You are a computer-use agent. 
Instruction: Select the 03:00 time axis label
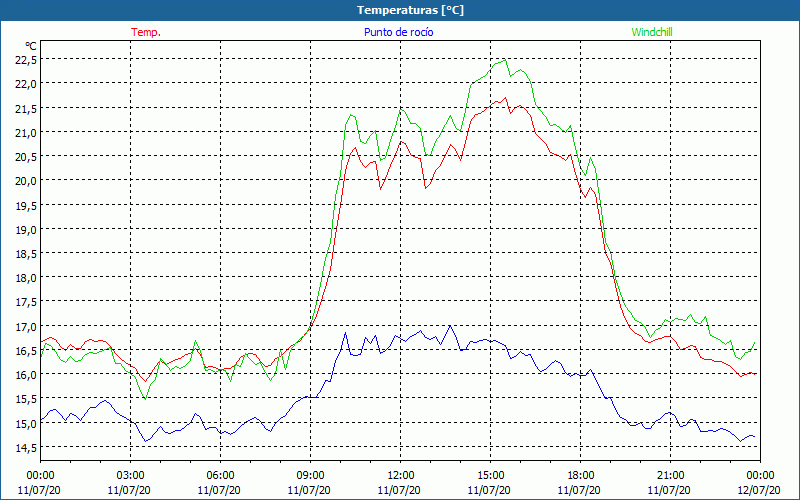point(130,475)
